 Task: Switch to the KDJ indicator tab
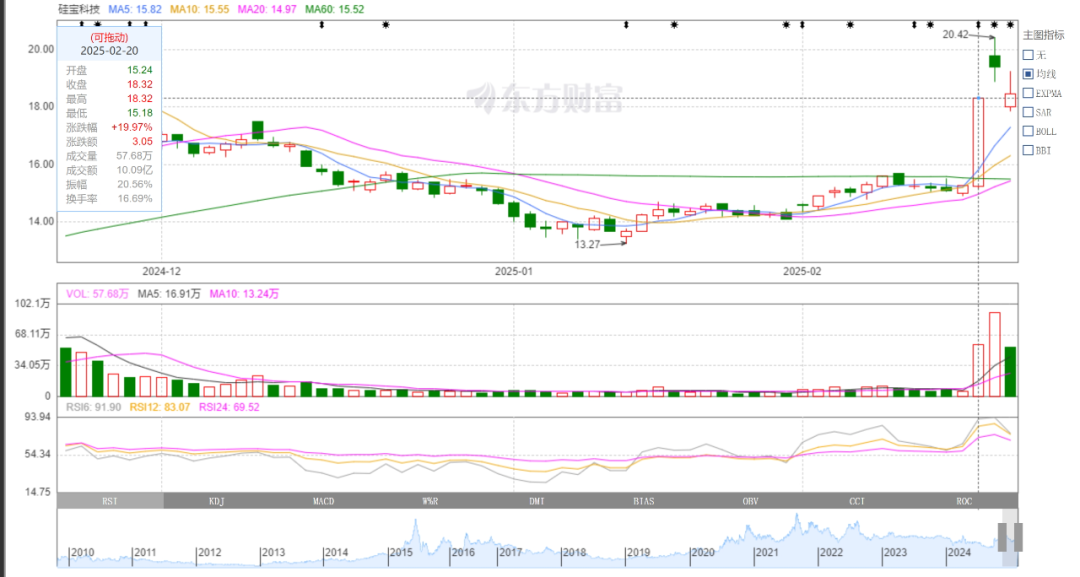217,501
